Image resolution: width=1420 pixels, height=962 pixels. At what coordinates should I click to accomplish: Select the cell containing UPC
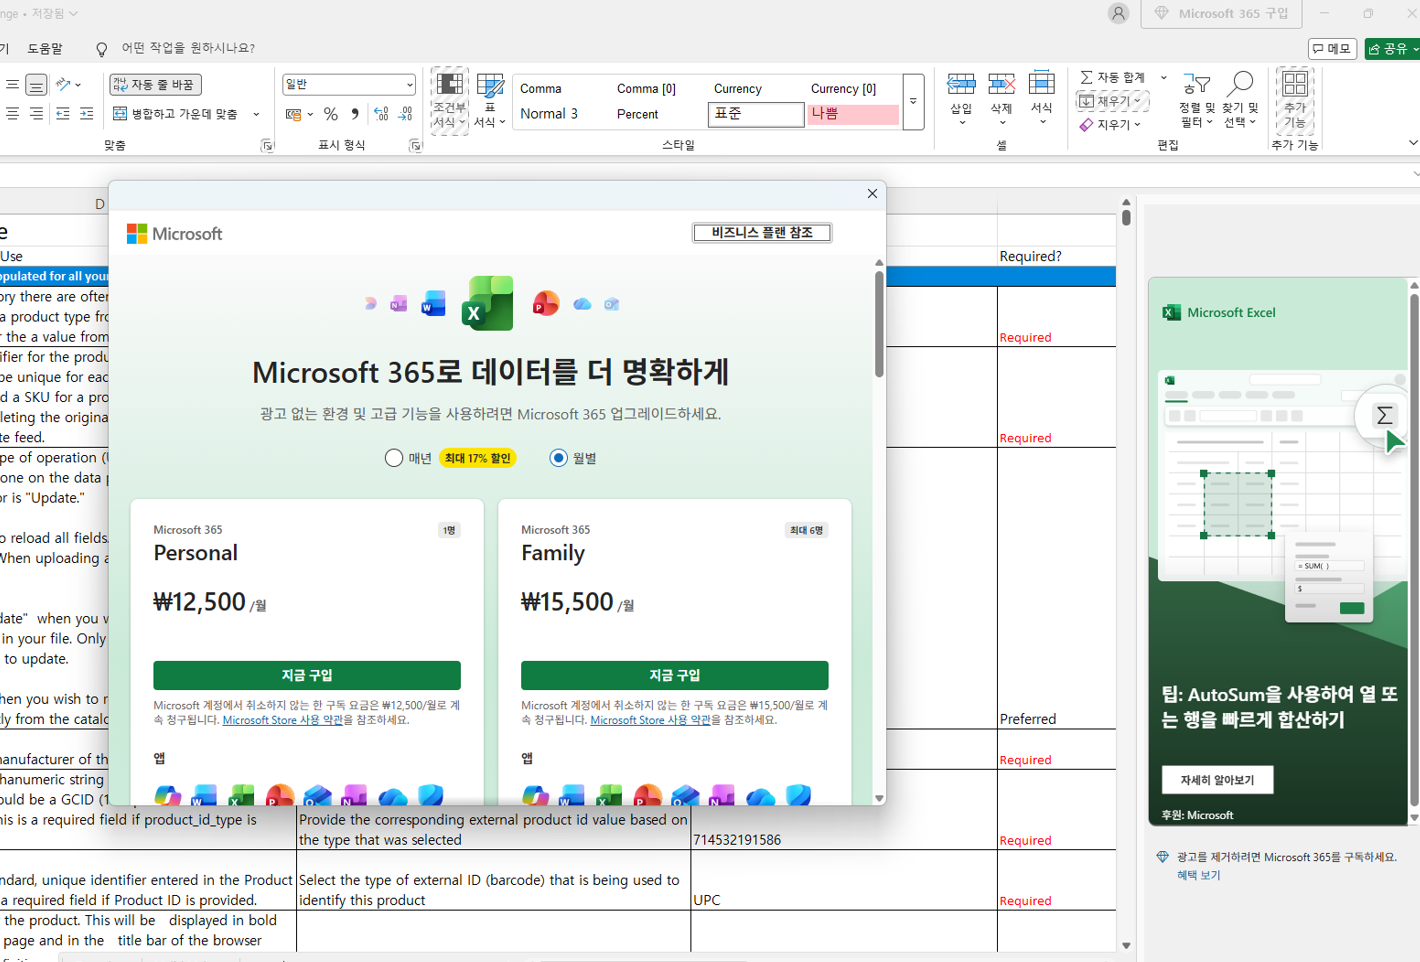pyautogui.click(x=843, y=880)
